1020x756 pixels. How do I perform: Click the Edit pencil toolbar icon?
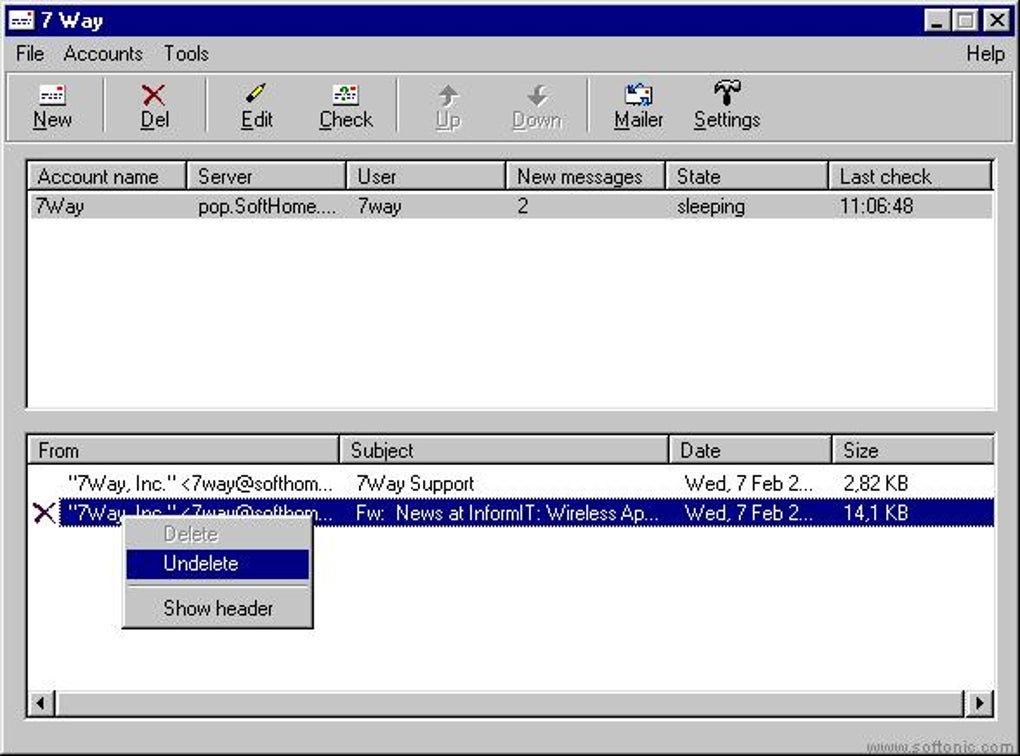(256, 94)
